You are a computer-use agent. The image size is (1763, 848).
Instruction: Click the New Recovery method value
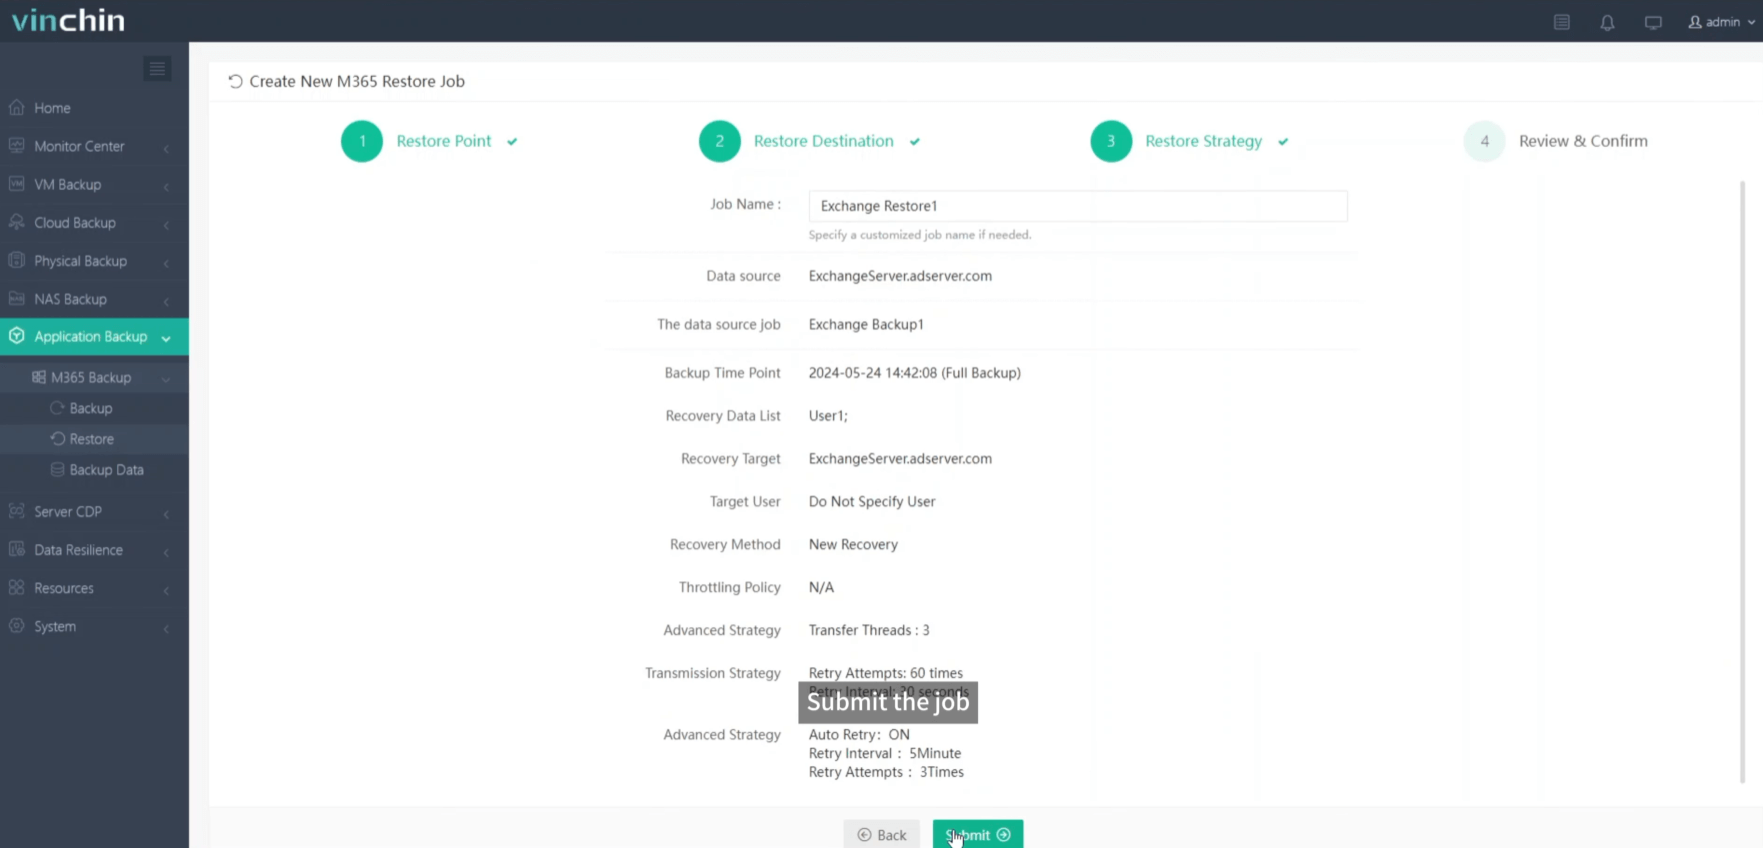click(853, 545)
